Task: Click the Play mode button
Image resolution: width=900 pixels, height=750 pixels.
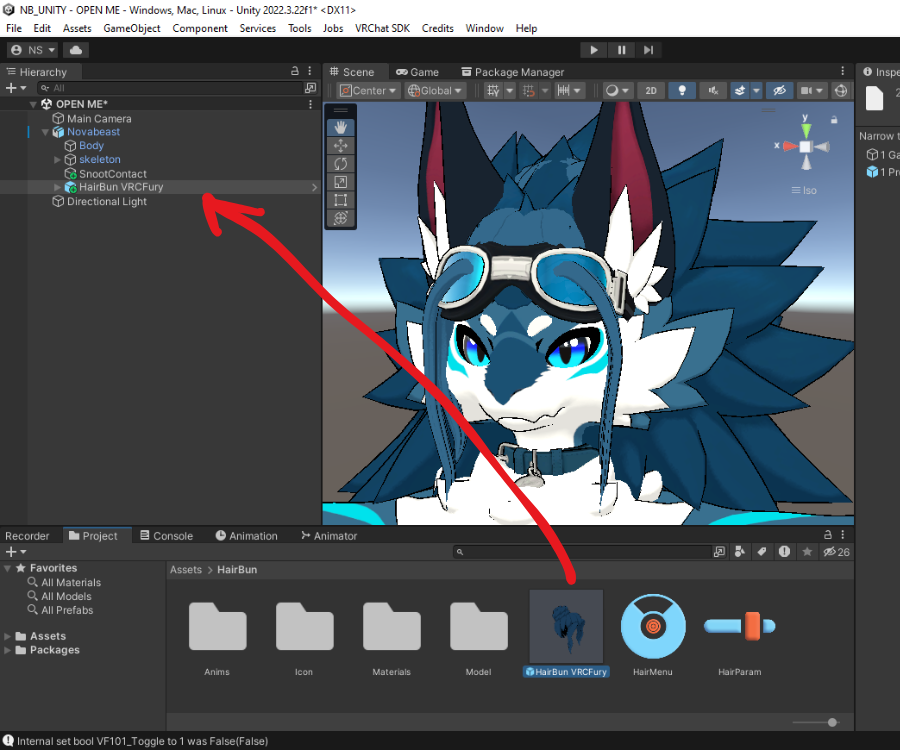Action: pyautogui.click(x=593, y=50)
